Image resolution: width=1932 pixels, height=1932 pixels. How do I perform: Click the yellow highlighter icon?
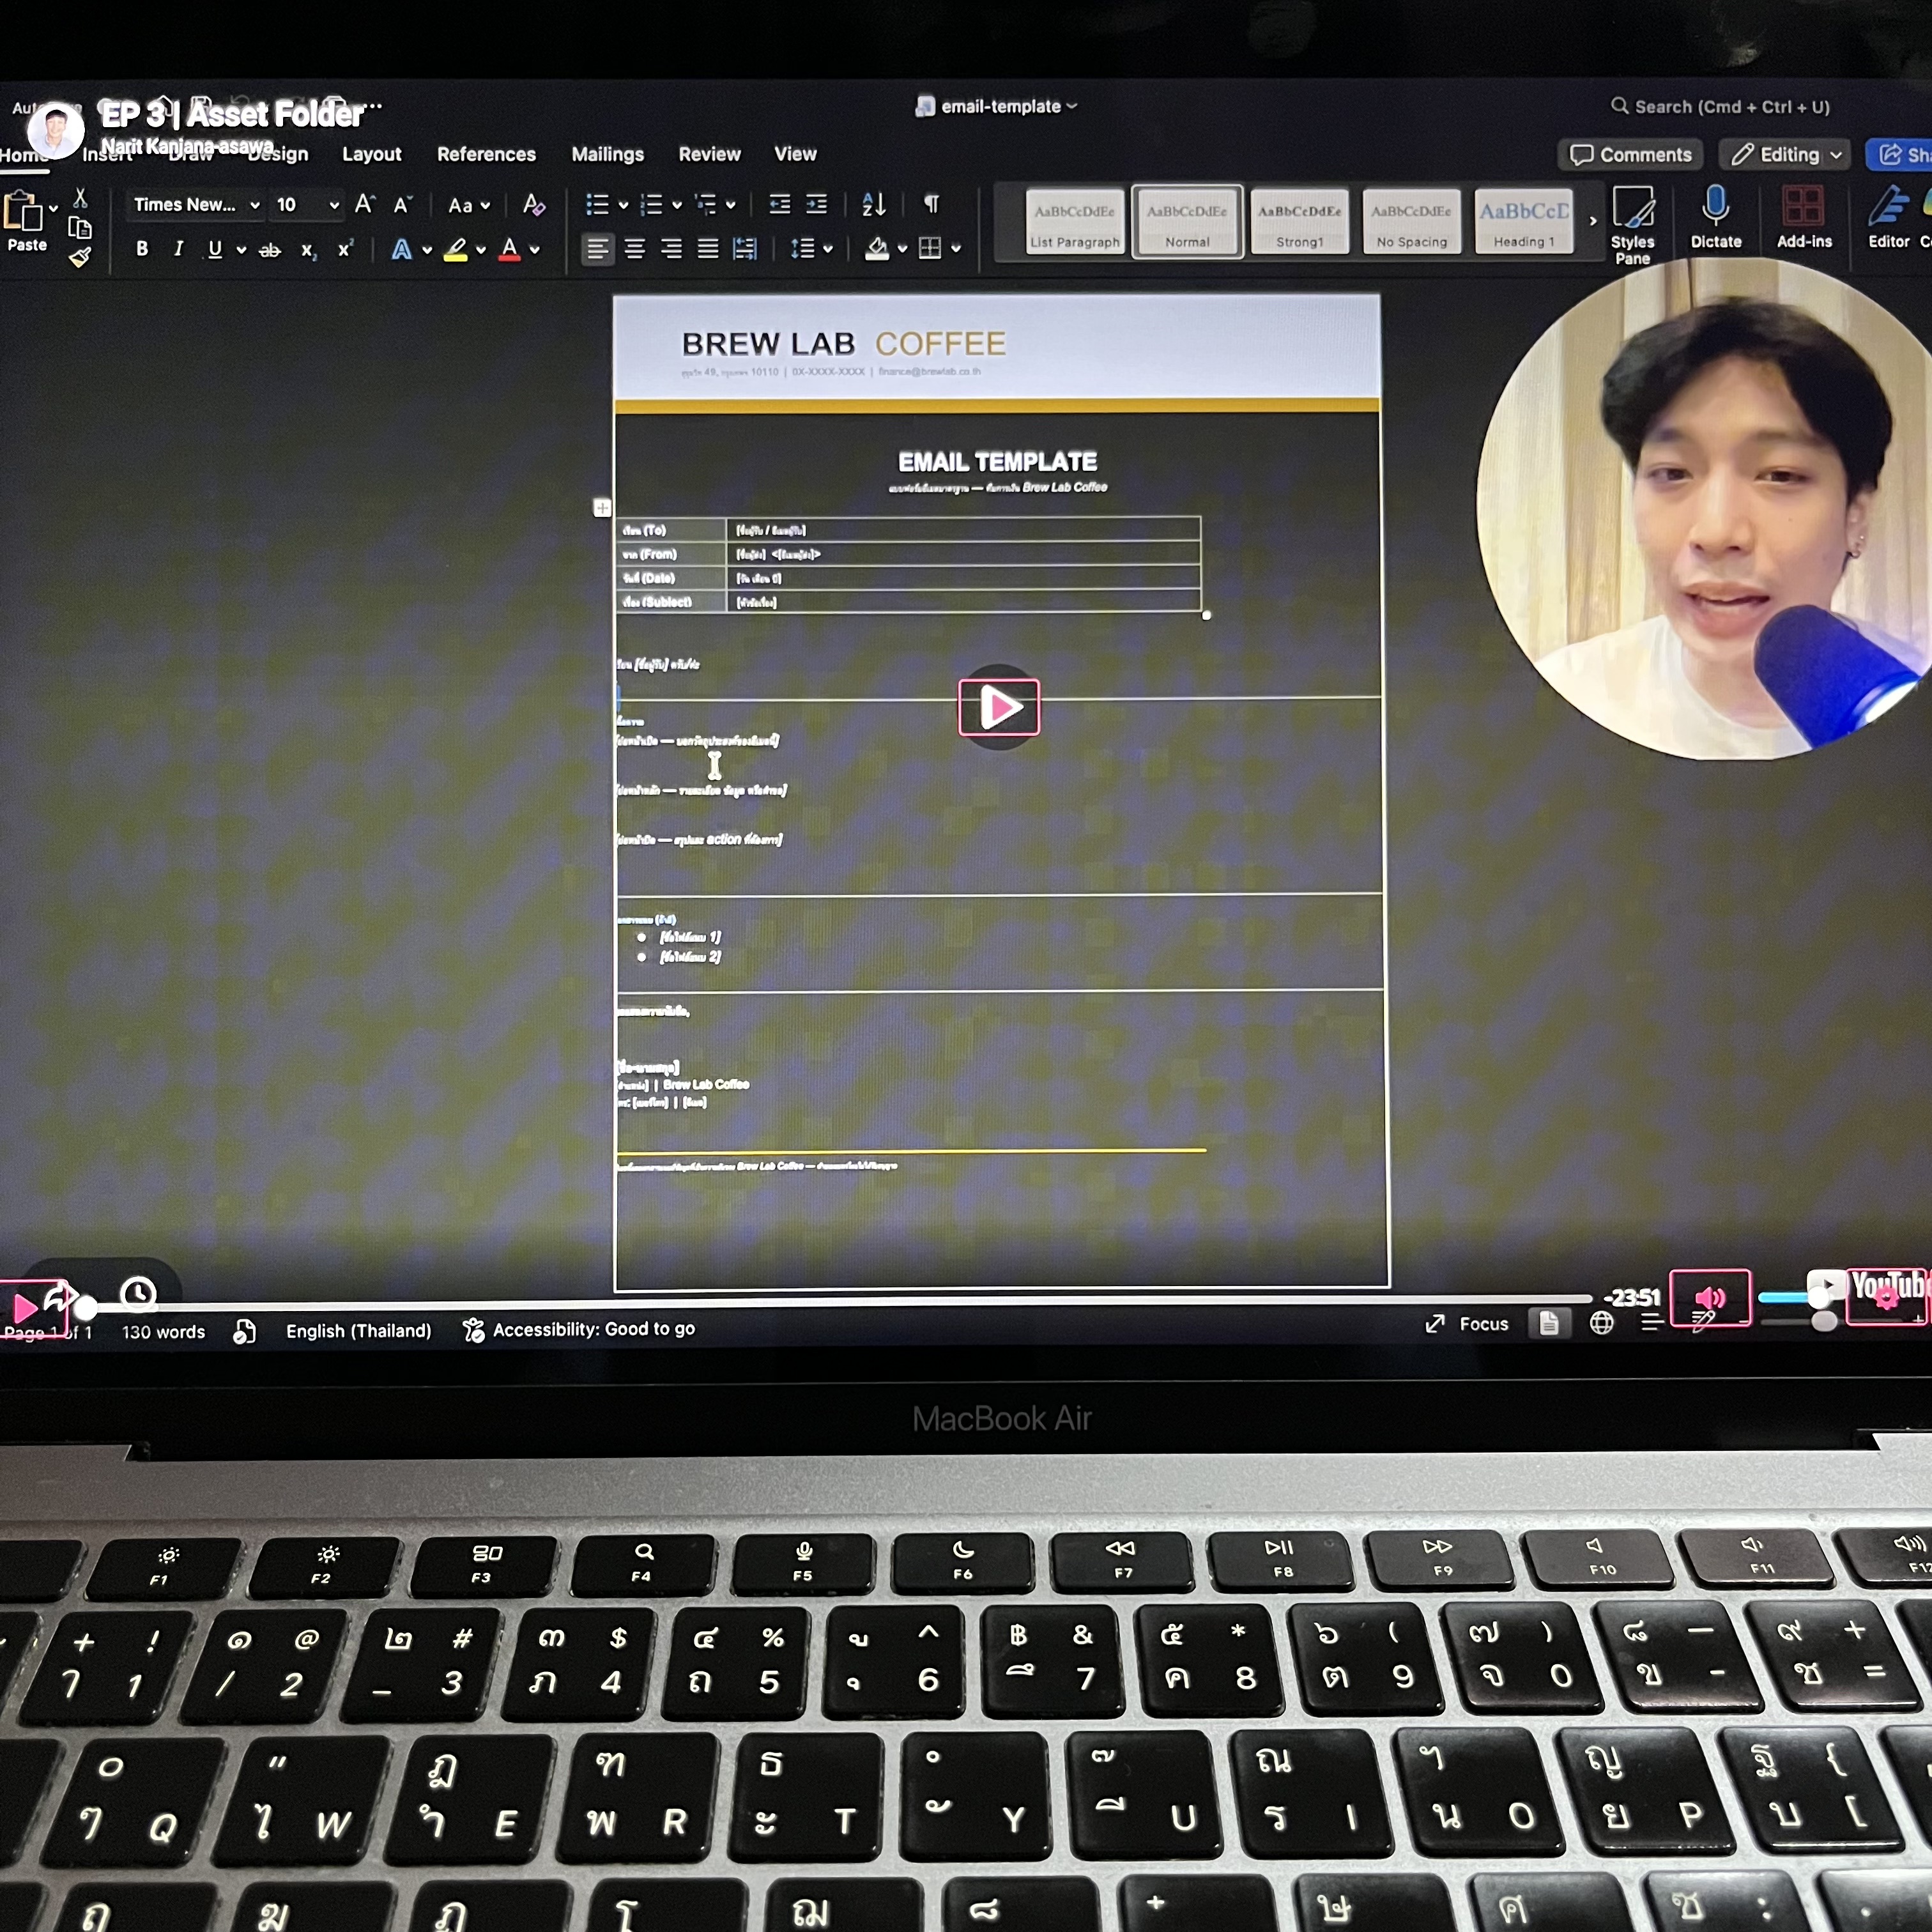tap(456, 249)
